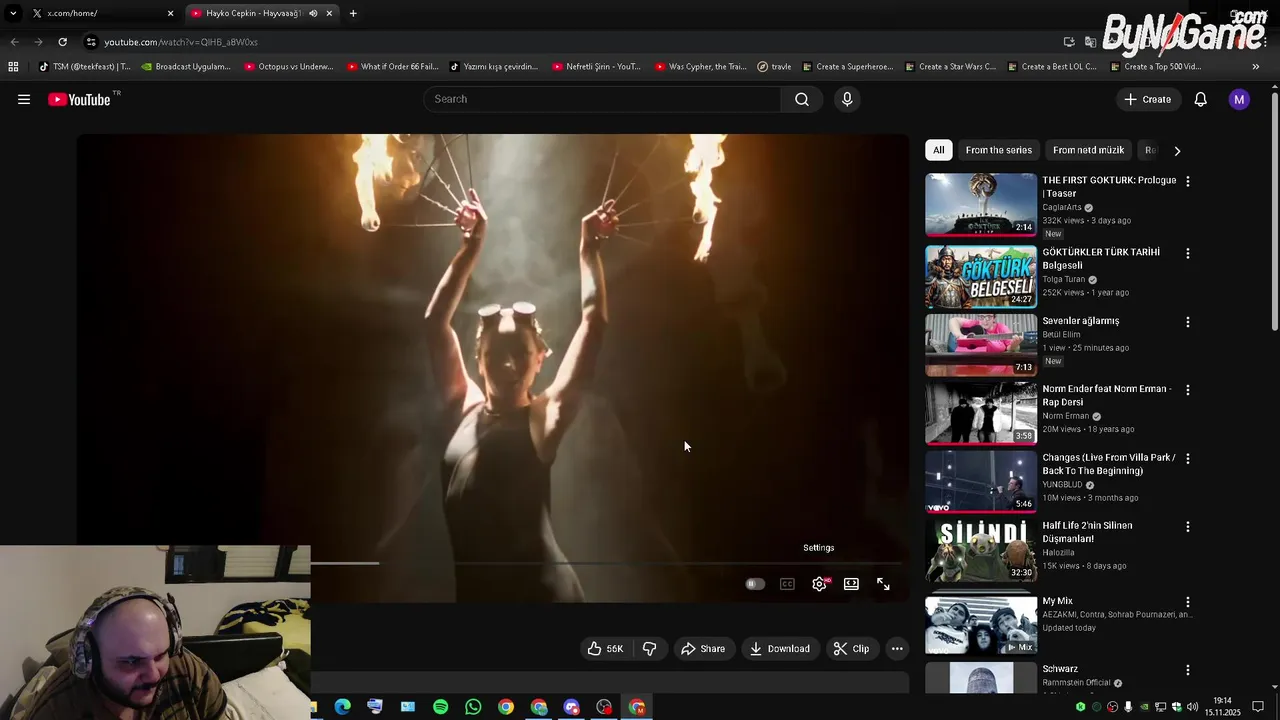Play THE FIRST GOKTURK Prologue thumbnail
Screen dimensions: 1280x720
pyautogui.click(x=981, y=205)
